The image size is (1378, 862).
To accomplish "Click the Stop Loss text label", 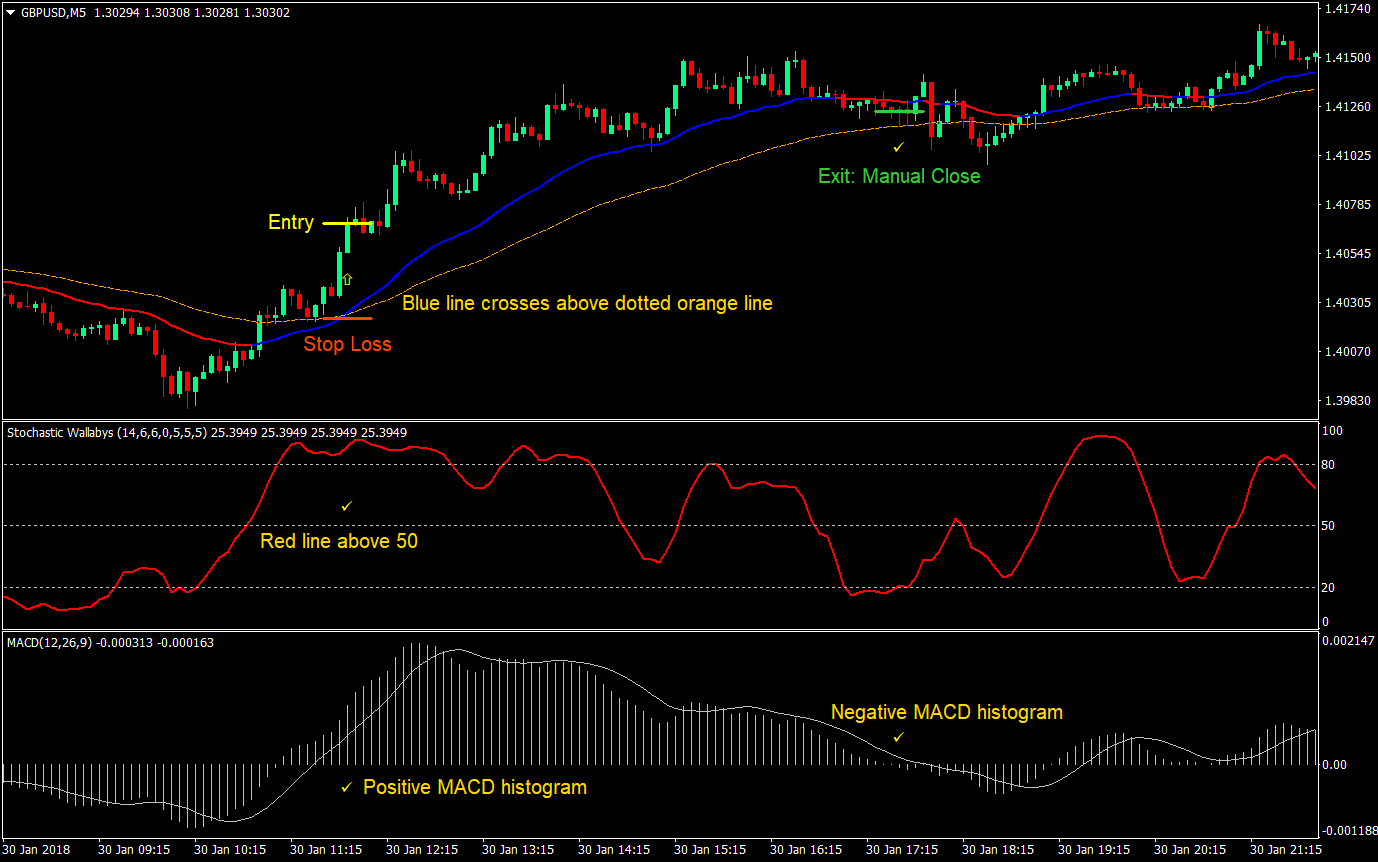I will [x=347, y=344].
